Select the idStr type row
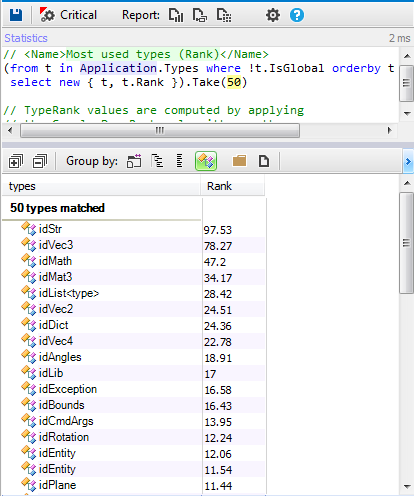This screenshot has width=414, height=496. point(134,229)
